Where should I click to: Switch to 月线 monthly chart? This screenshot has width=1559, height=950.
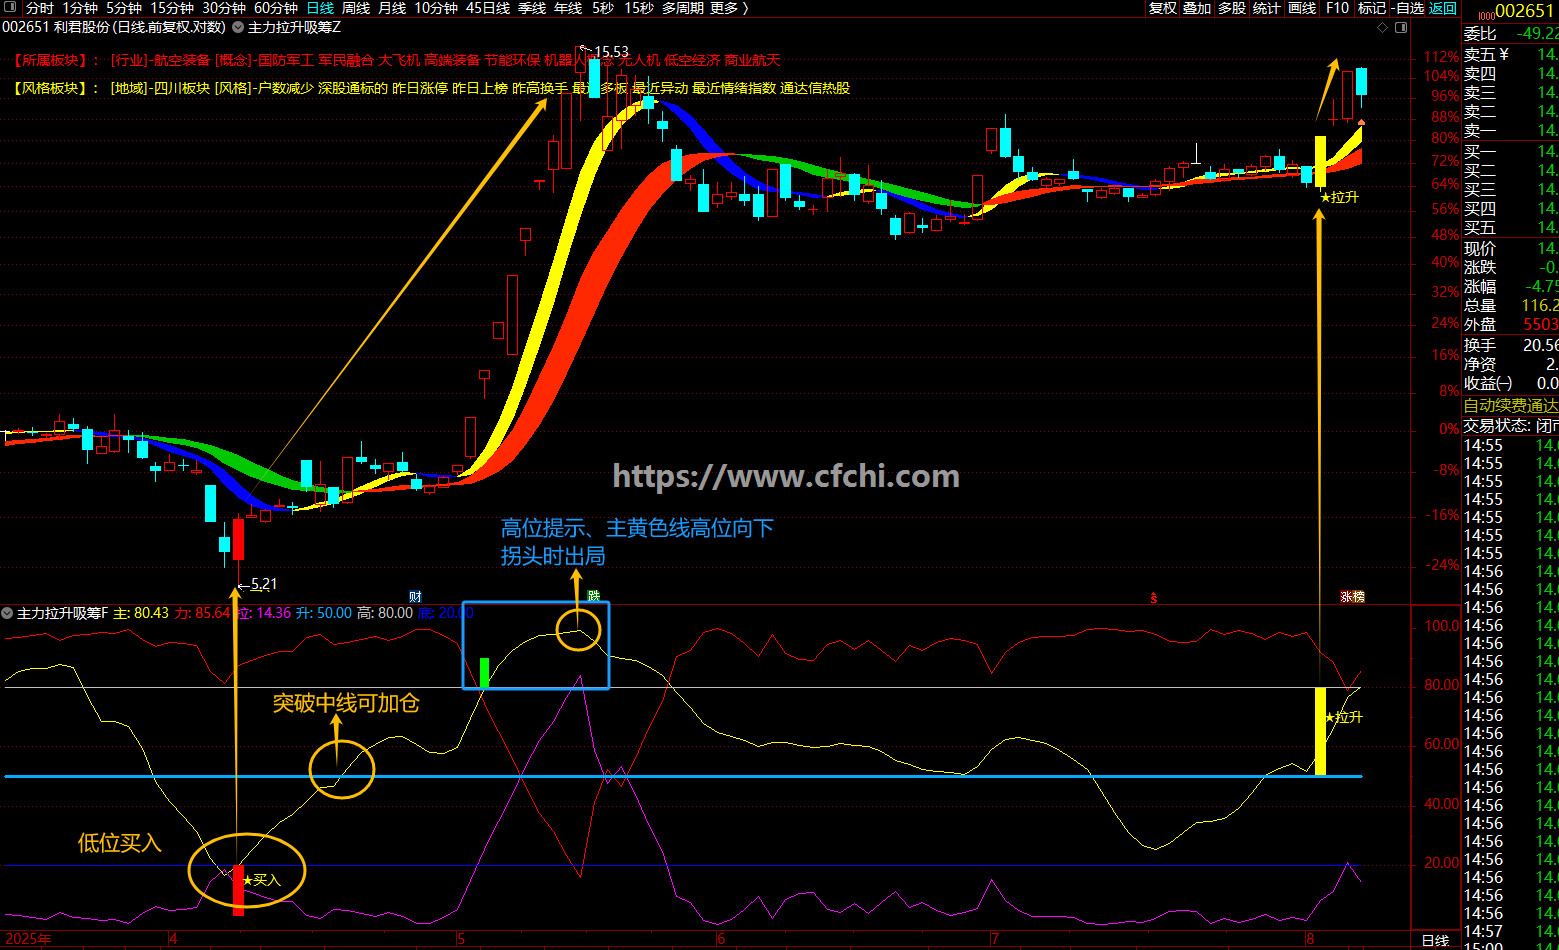coord(392,8)
